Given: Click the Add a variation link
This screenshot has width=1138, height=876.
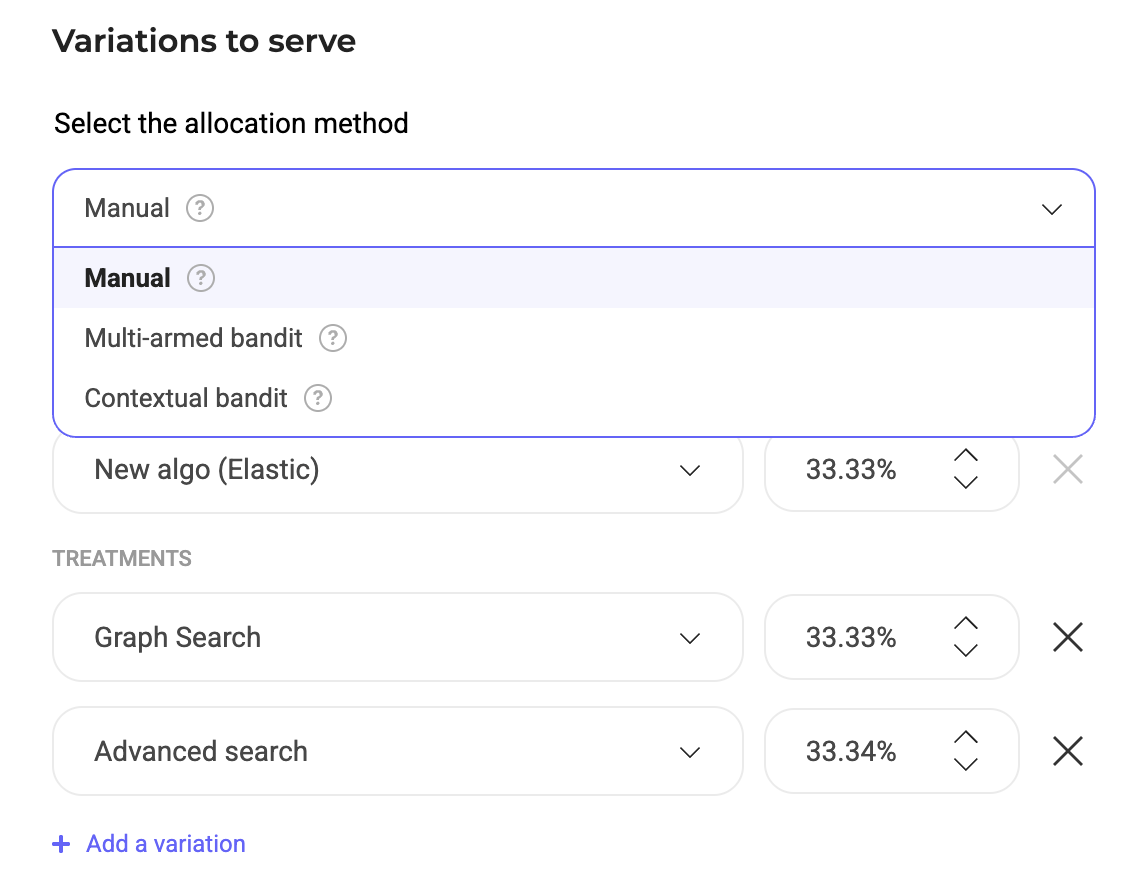Looking at the screenshot, I should (x=165, y=844).
